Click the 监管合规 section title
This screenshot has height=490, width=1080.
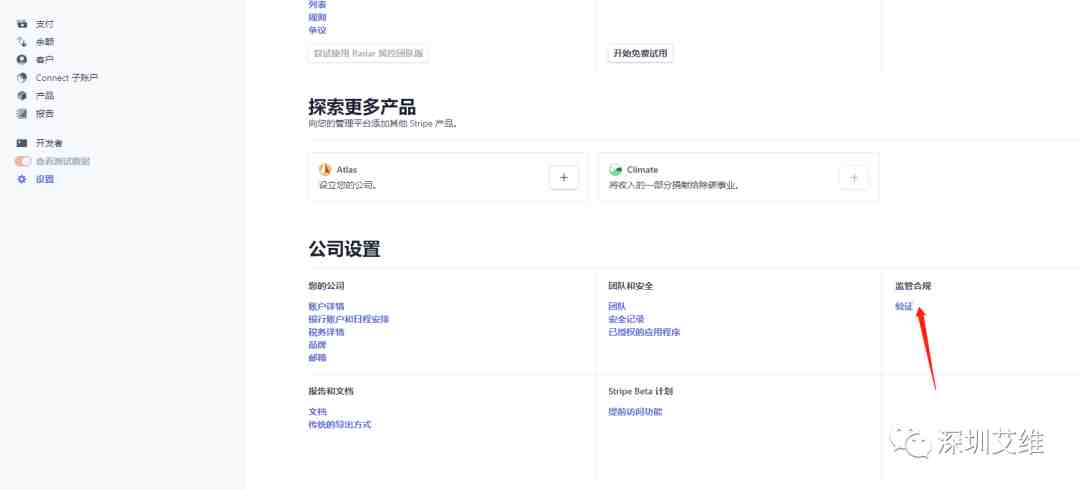click(913, 285)
